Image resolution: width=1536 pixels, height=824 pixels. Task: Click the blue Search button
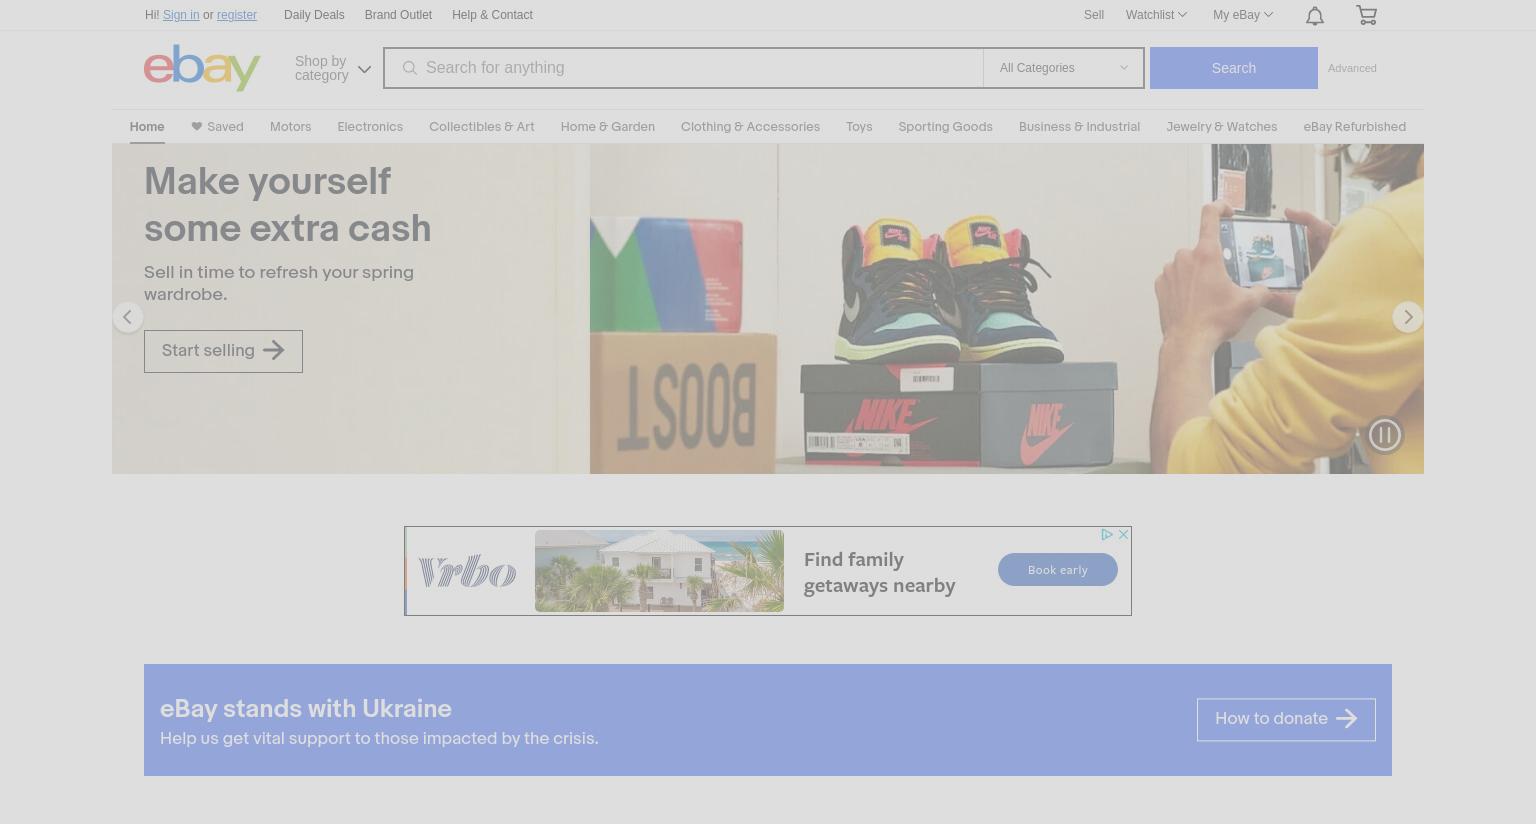(x=1234, y=68)
